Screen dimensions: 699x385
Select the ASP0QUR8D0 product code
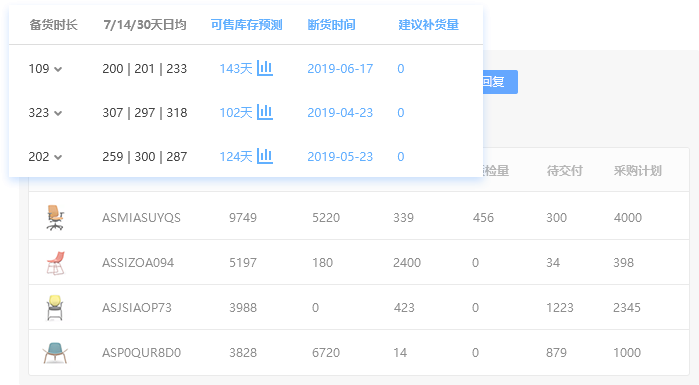[x=141, y=352]
